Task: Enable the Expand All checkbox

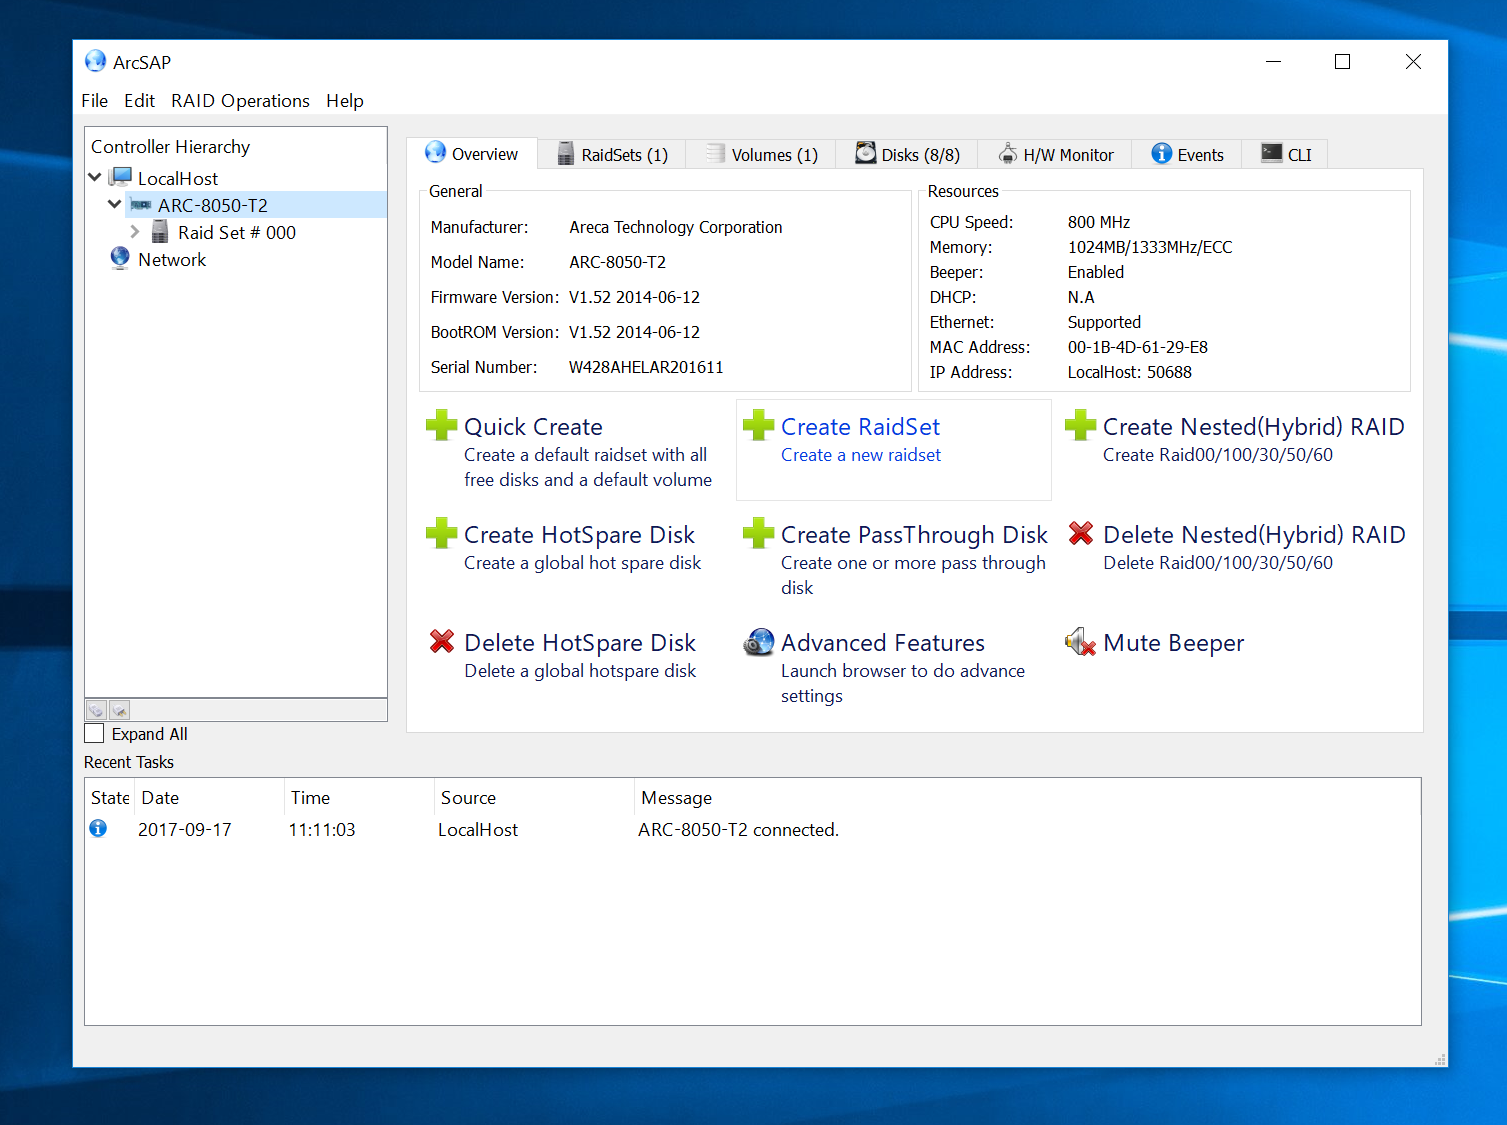Action: (95, 734)
